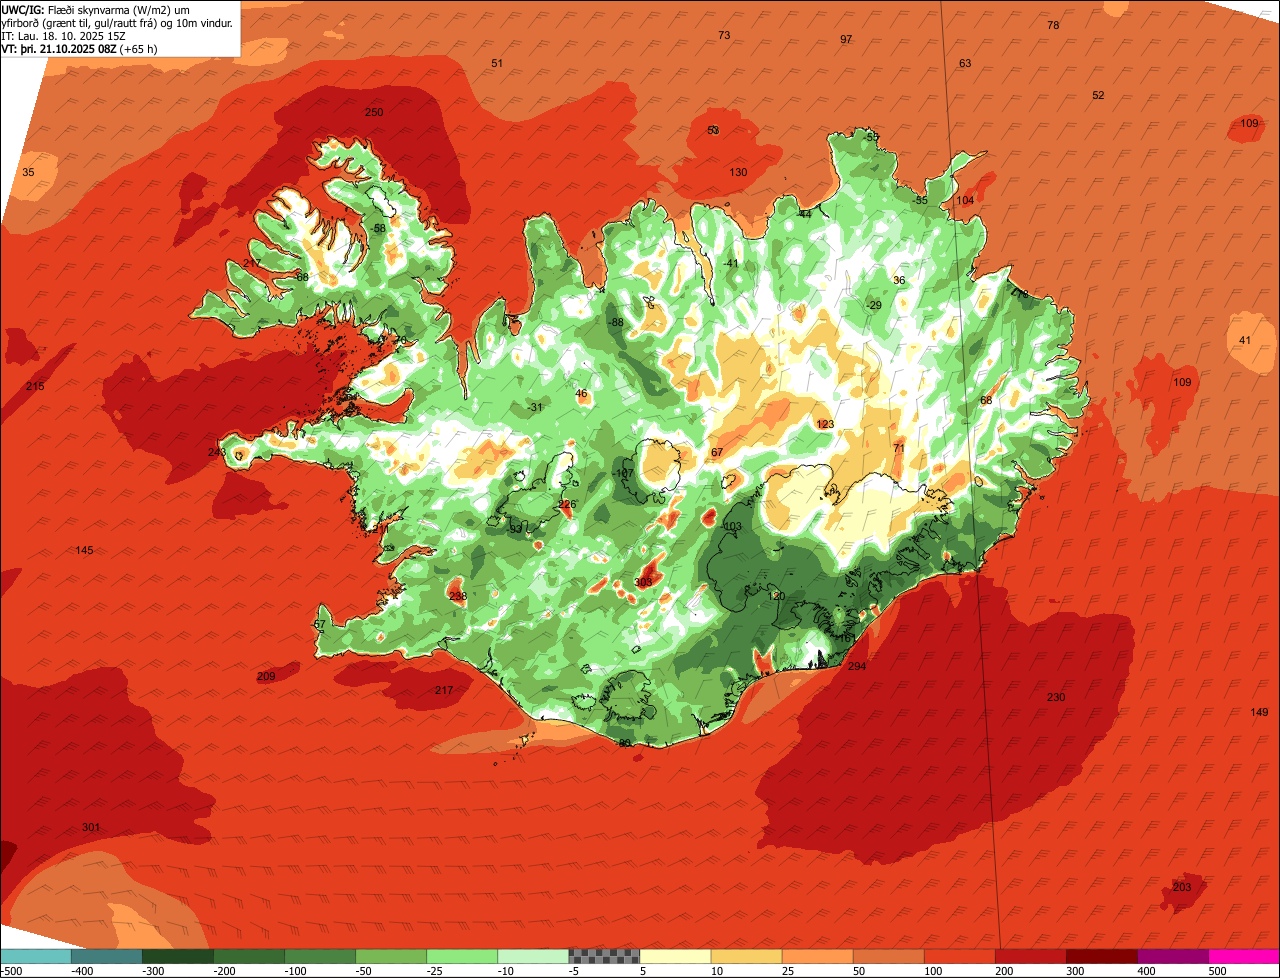Image resolution: width=1280 pixels, height=978 pixels.
Task: Click the negative value -29
Action: (x=874, y=305)
